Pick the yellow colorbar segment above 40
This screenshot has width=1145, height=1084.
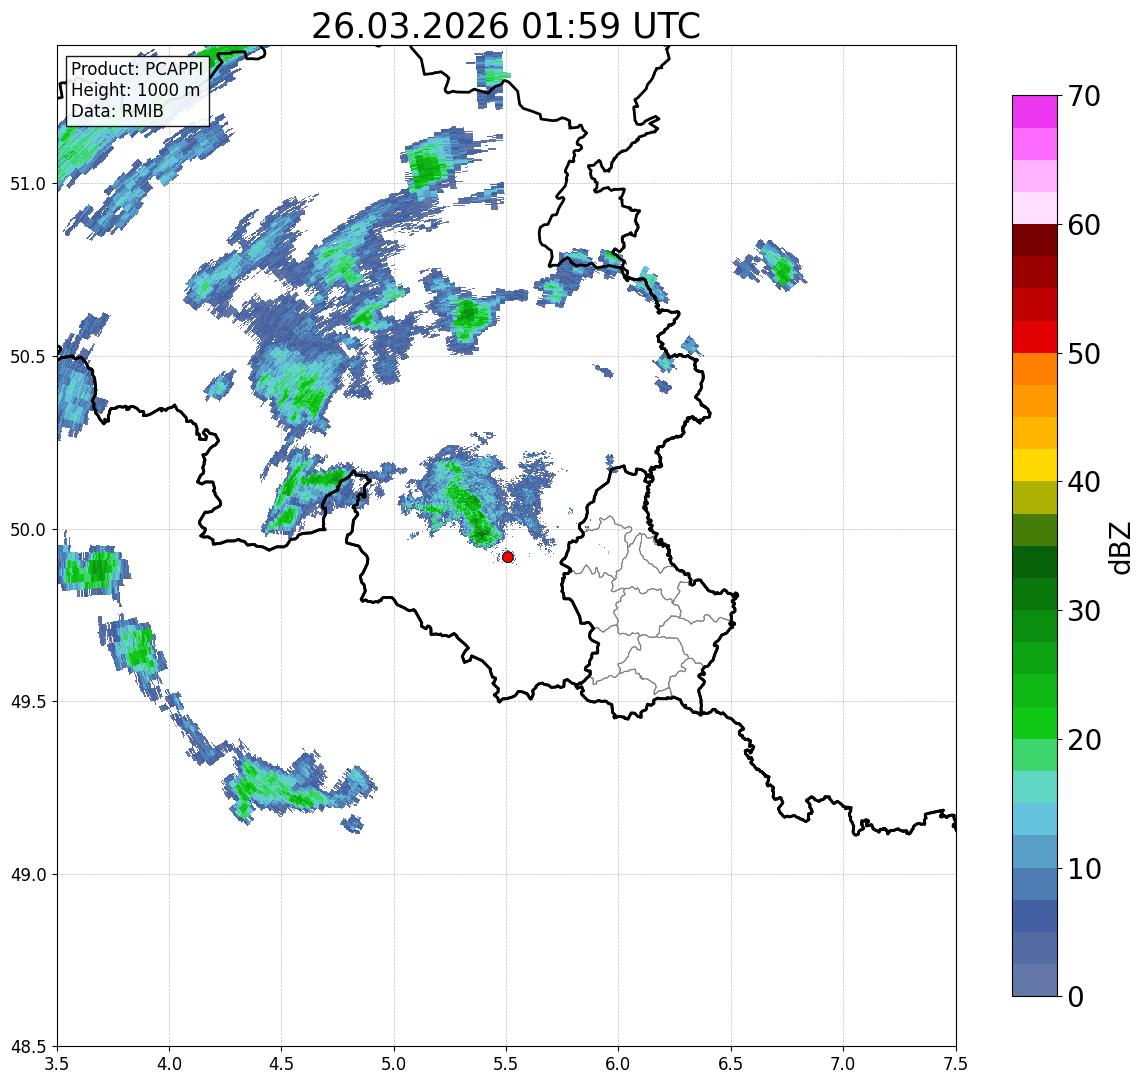pyautogui.click(x=1035, y=465)
